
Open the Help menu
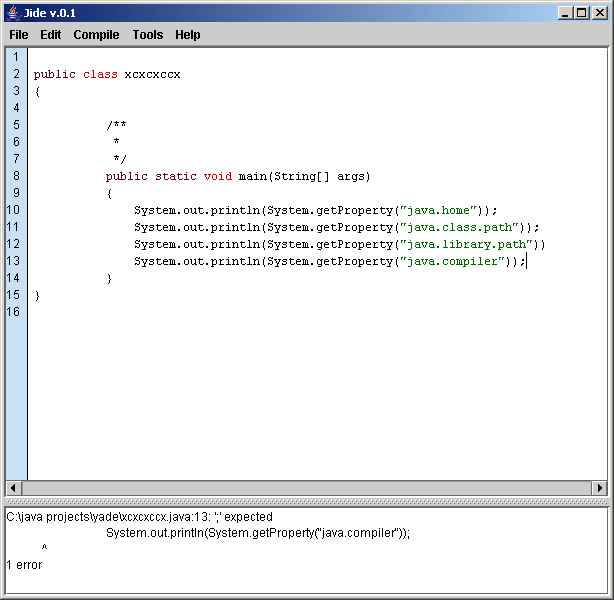[x=188, y=35]
